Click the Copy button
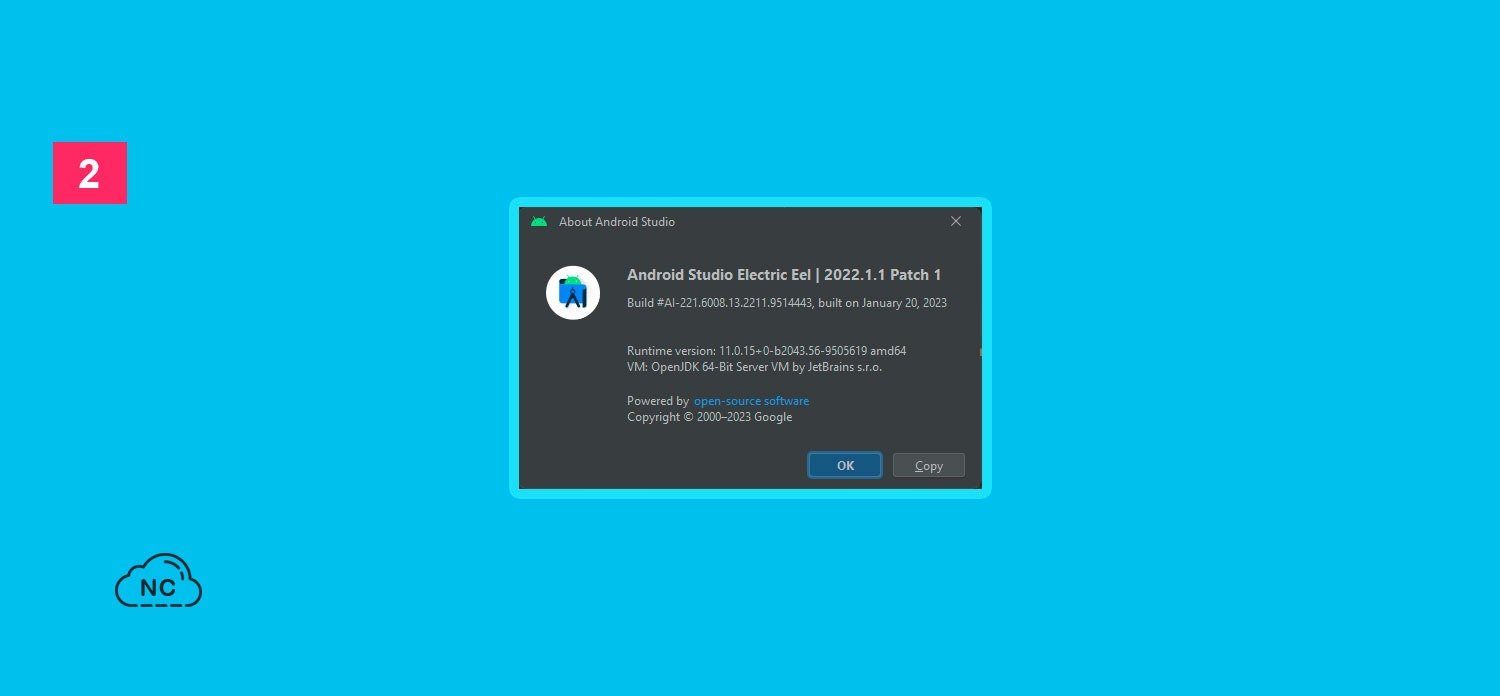Screen dimensions: 1500x696 (x=929, y=465)
